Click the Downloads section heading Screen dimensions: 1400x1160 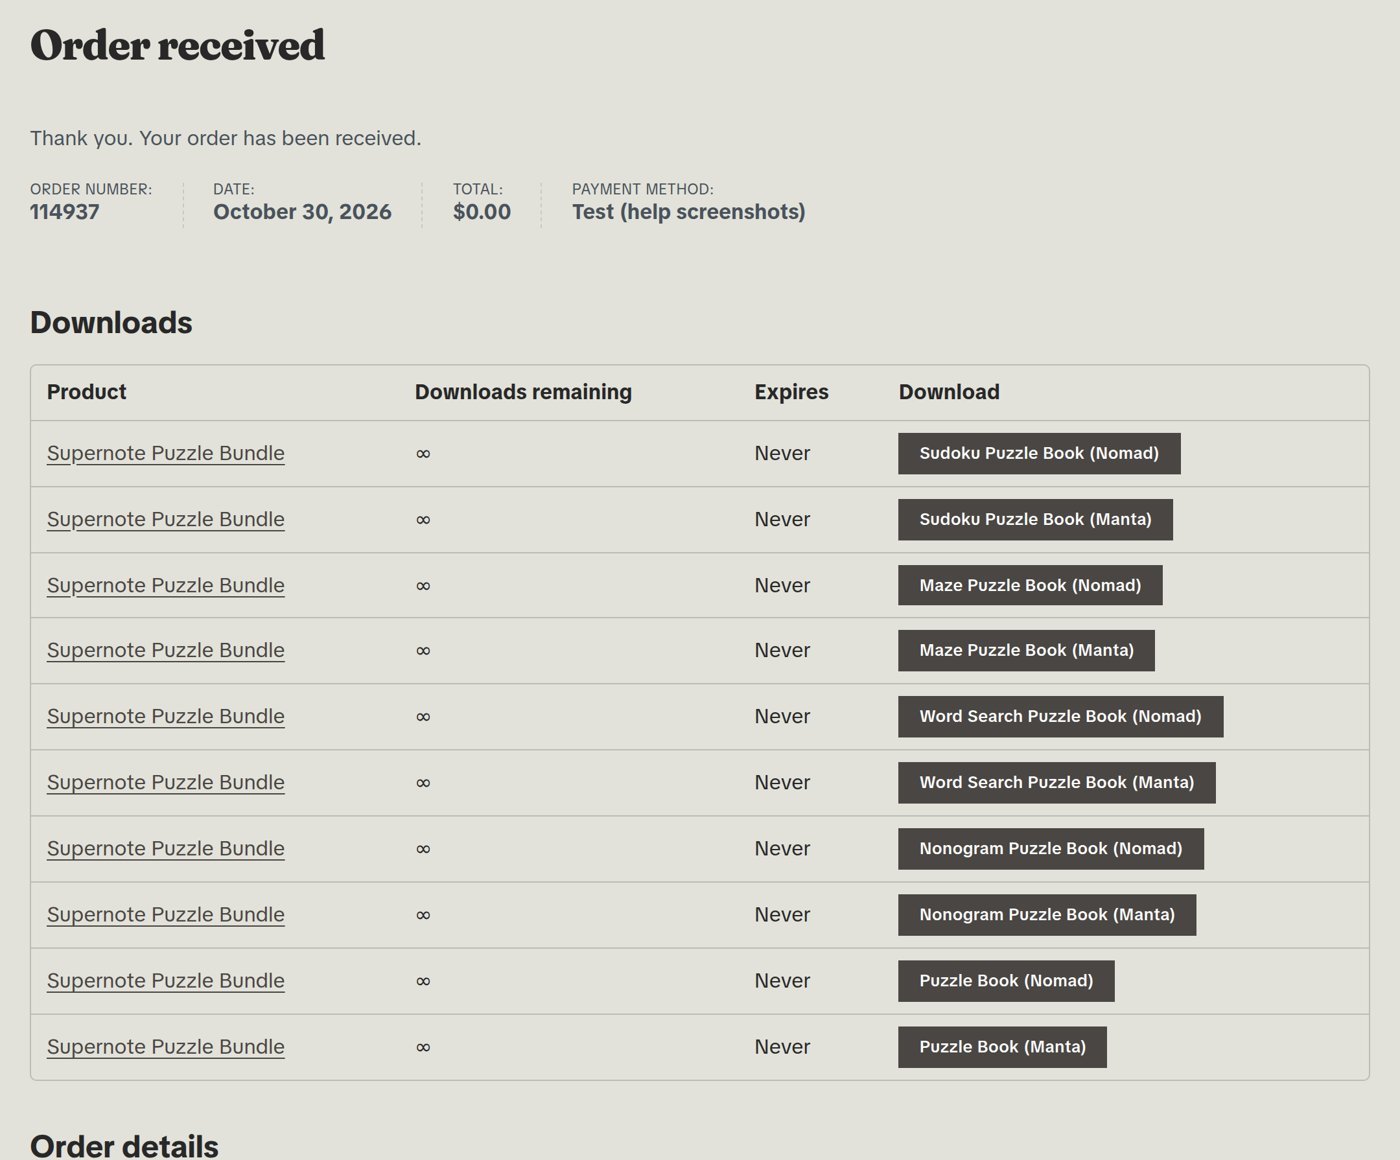tap(111, 323)
